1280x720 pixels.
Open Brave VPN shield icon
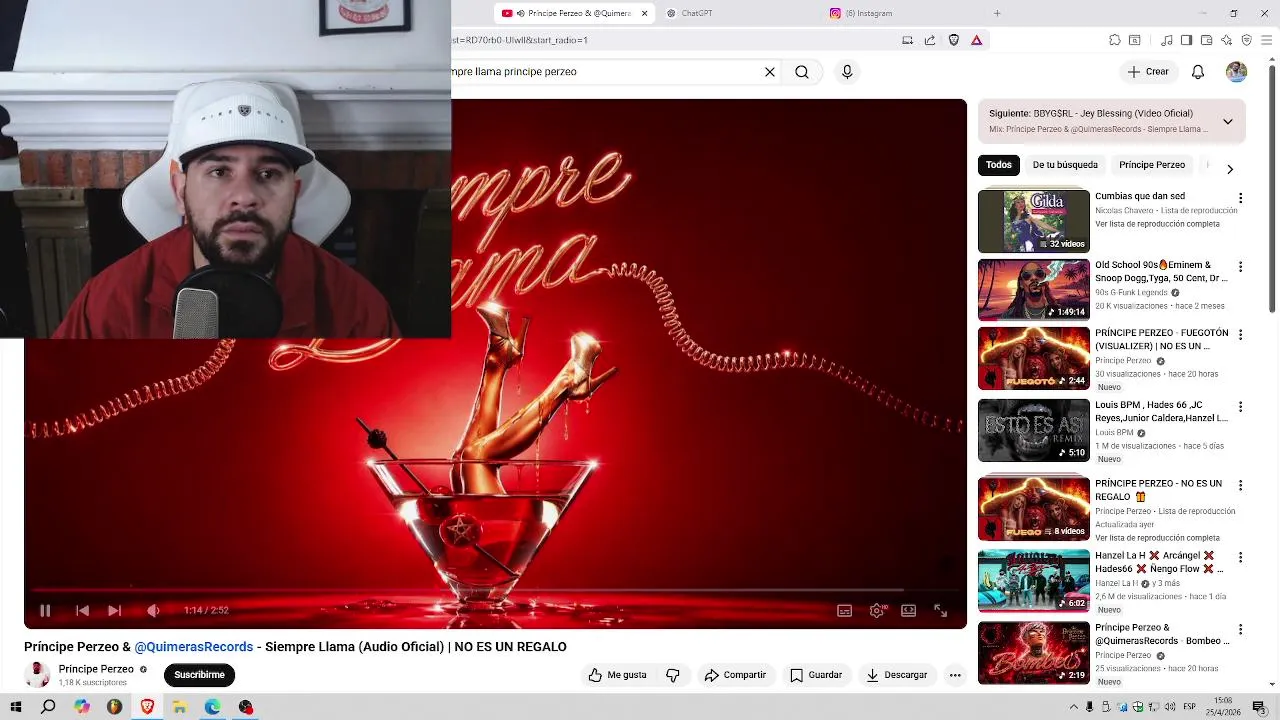1247,40
